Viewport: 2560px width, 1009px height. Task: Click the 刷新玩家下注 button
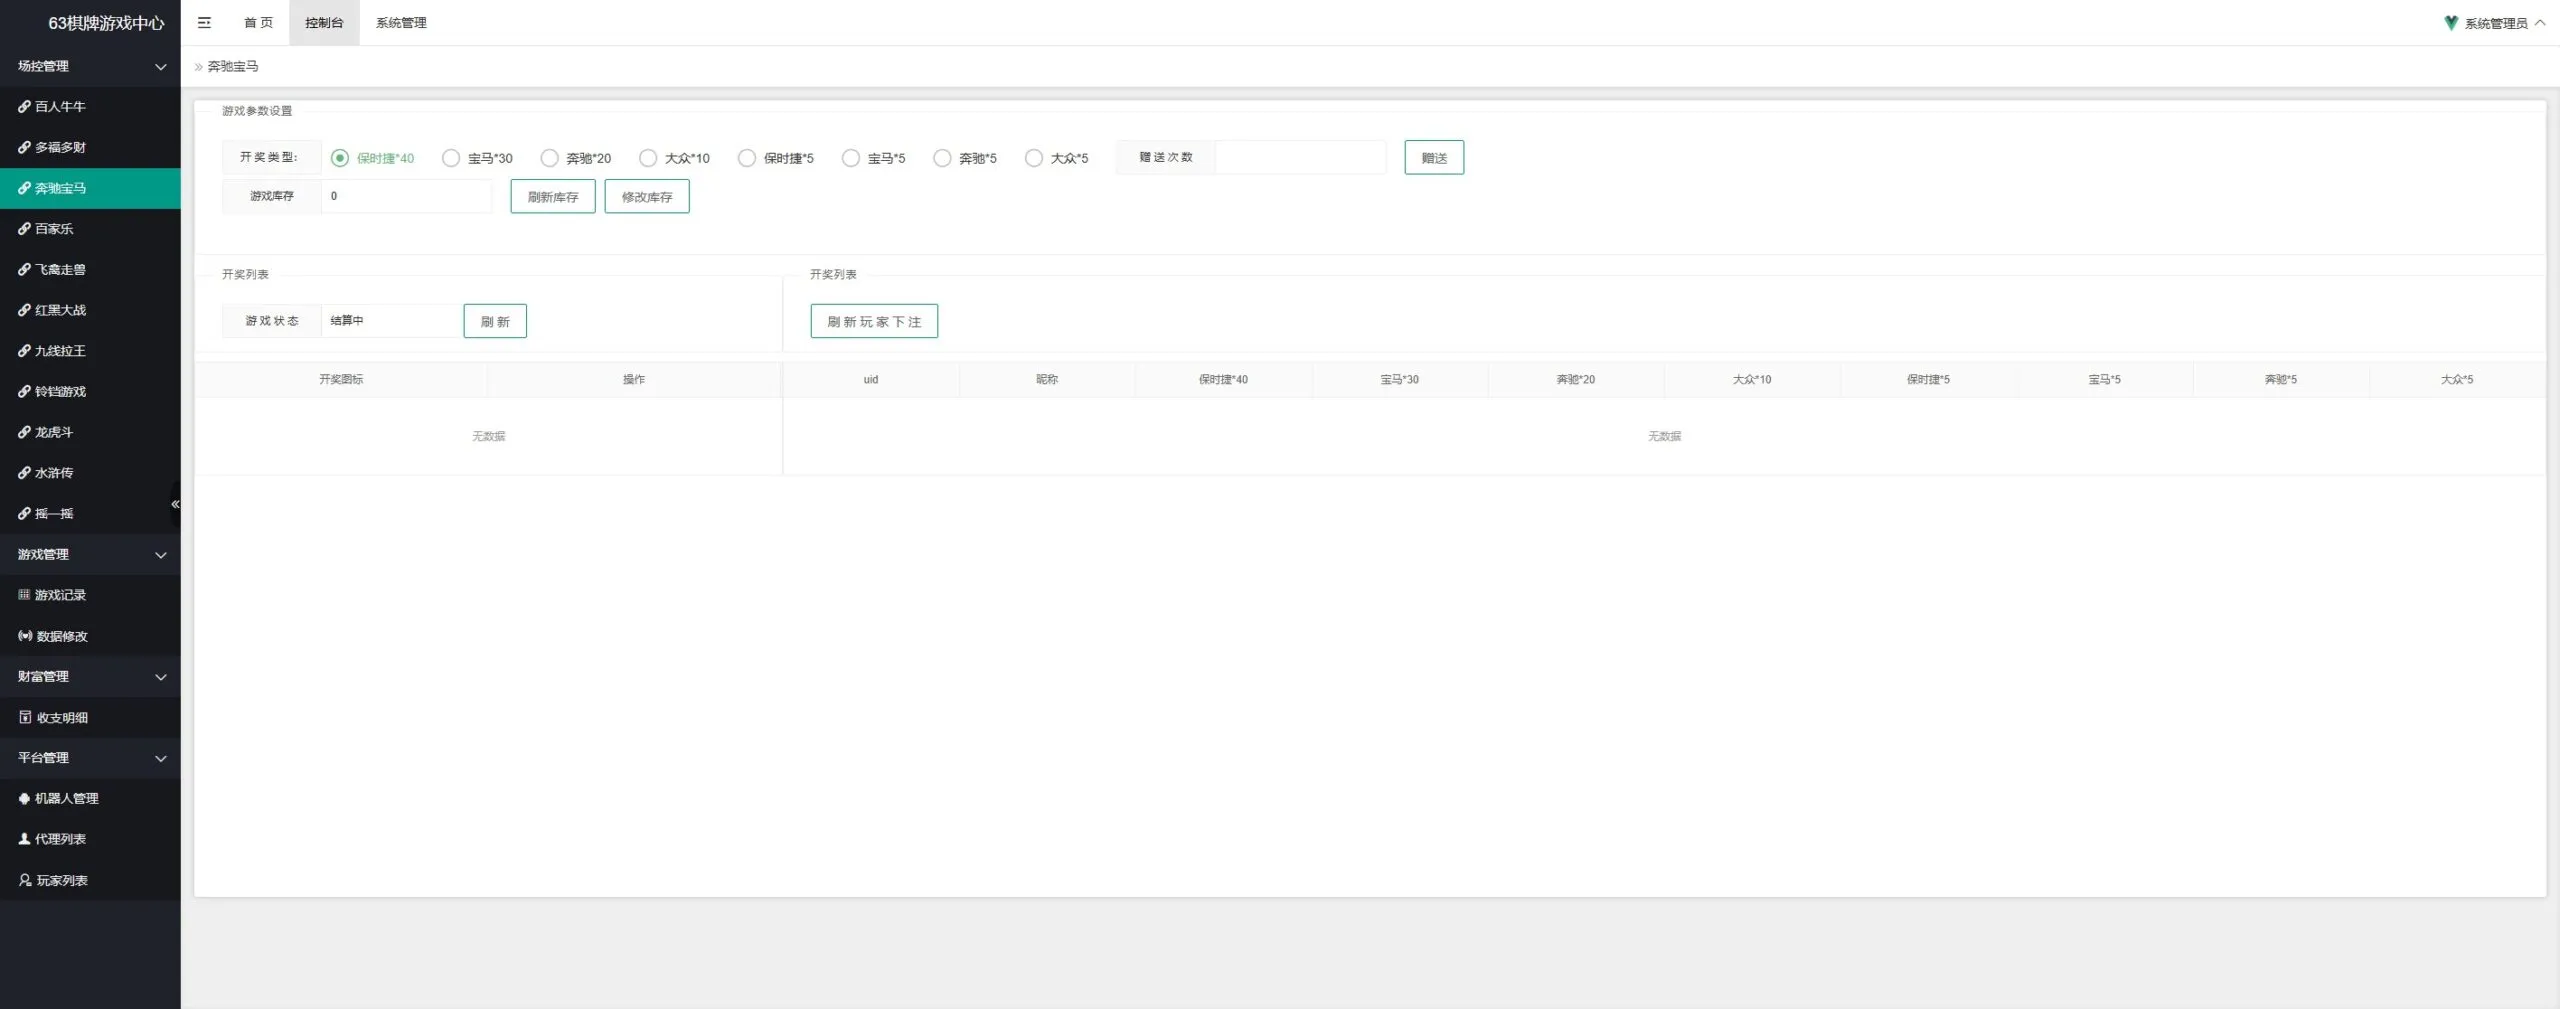[874, 321]
